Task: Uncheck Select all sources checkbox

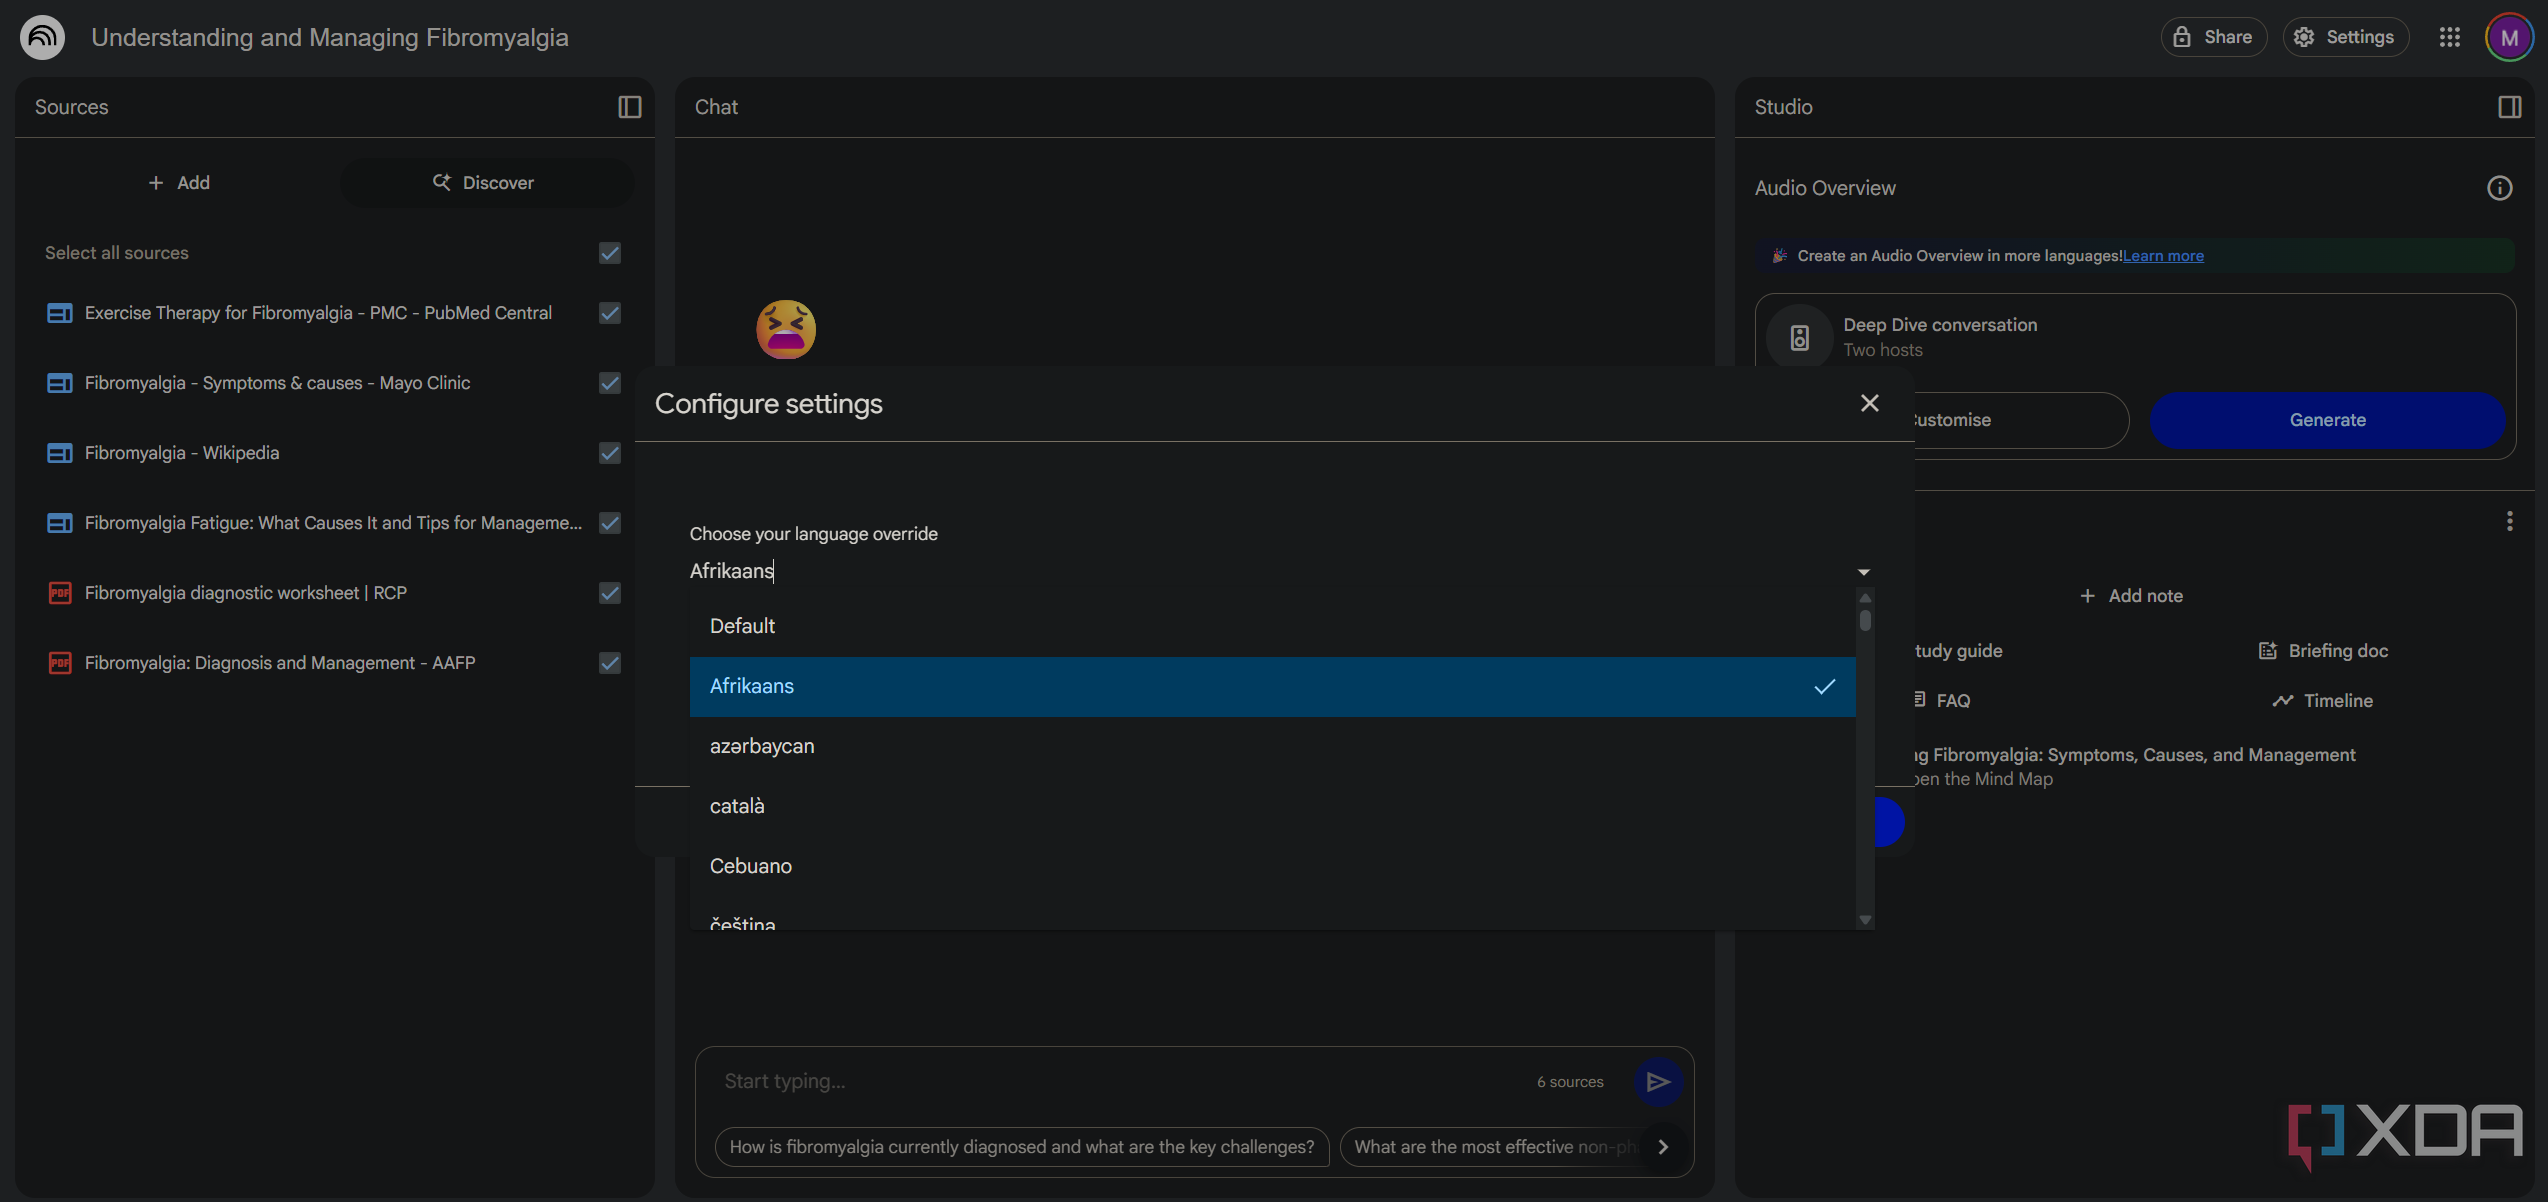Action: 610,253
